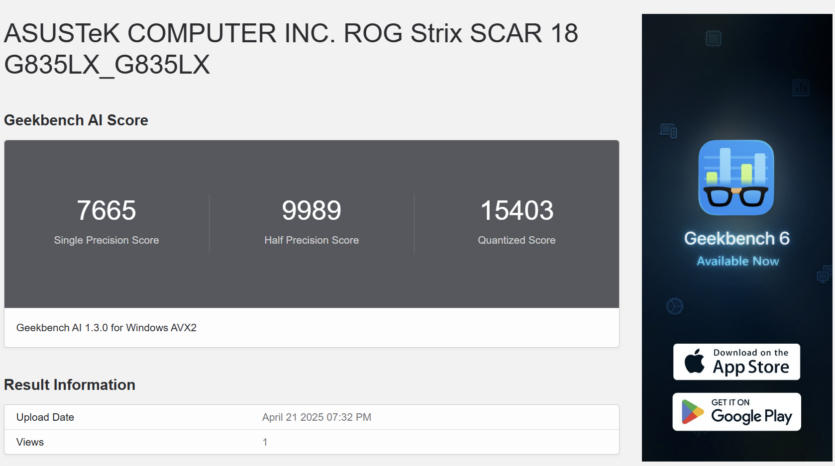
Task: Open the Download on the App Store badge
Action: (736, 362)
